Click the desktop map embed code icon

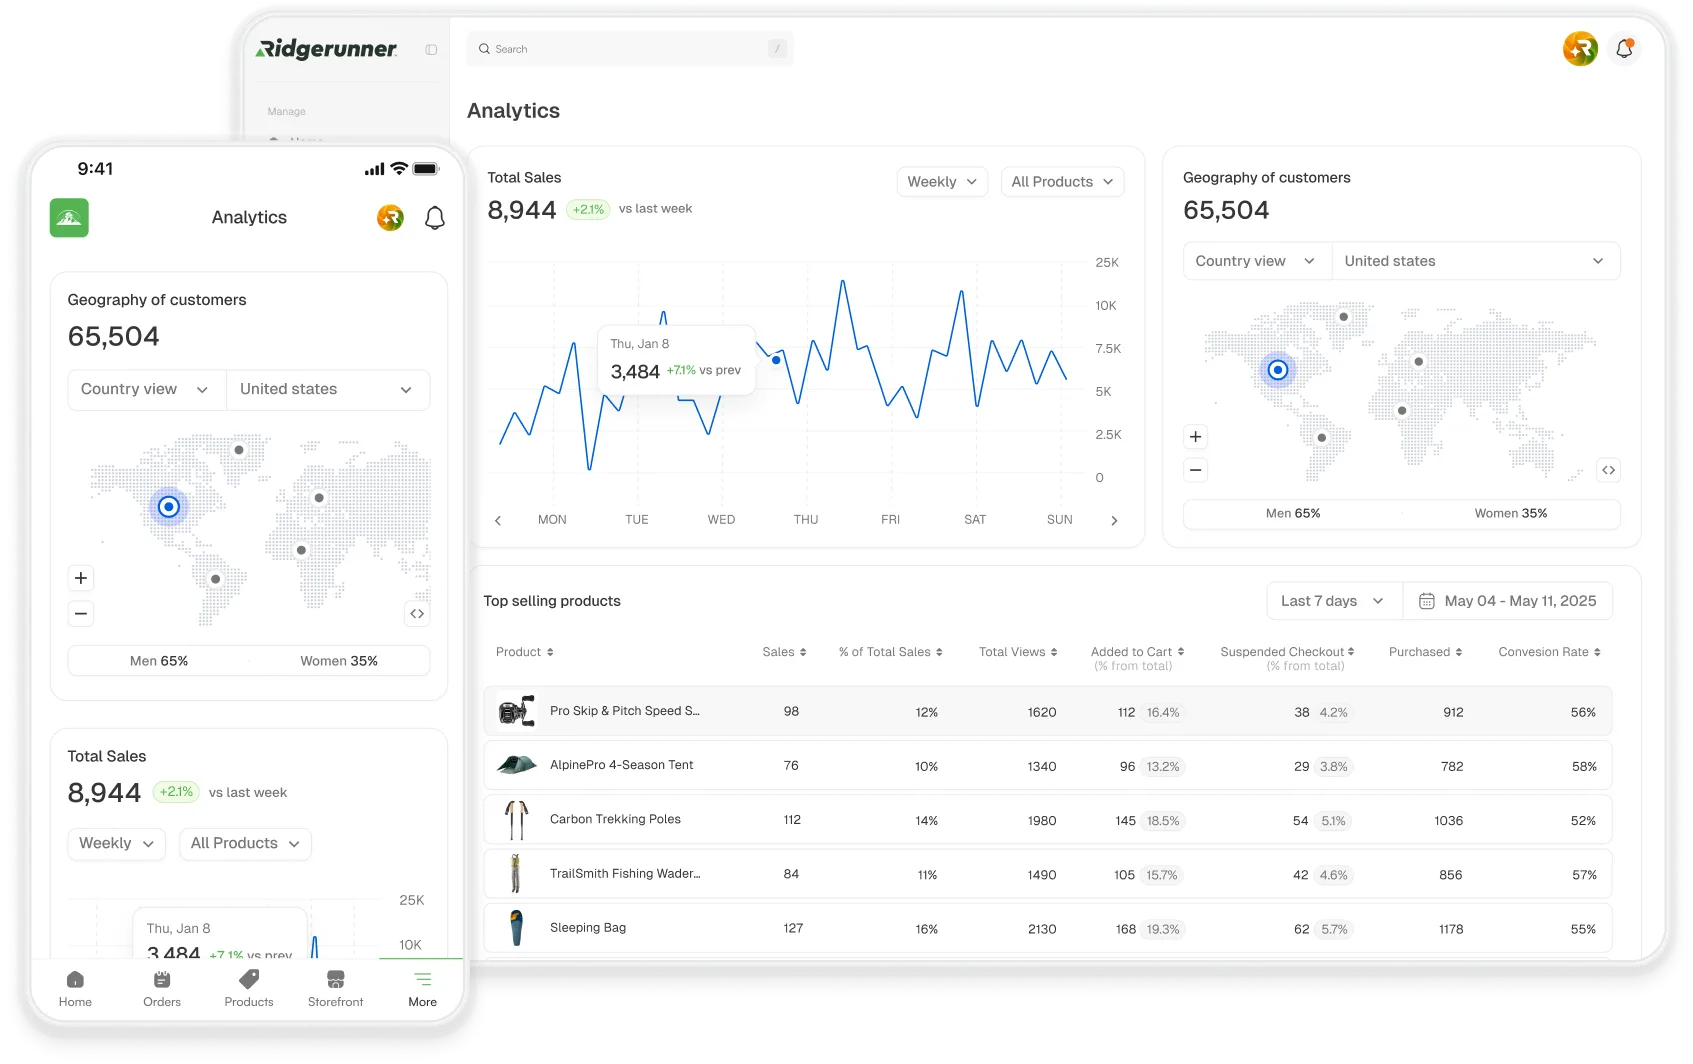click(1608, 470)
